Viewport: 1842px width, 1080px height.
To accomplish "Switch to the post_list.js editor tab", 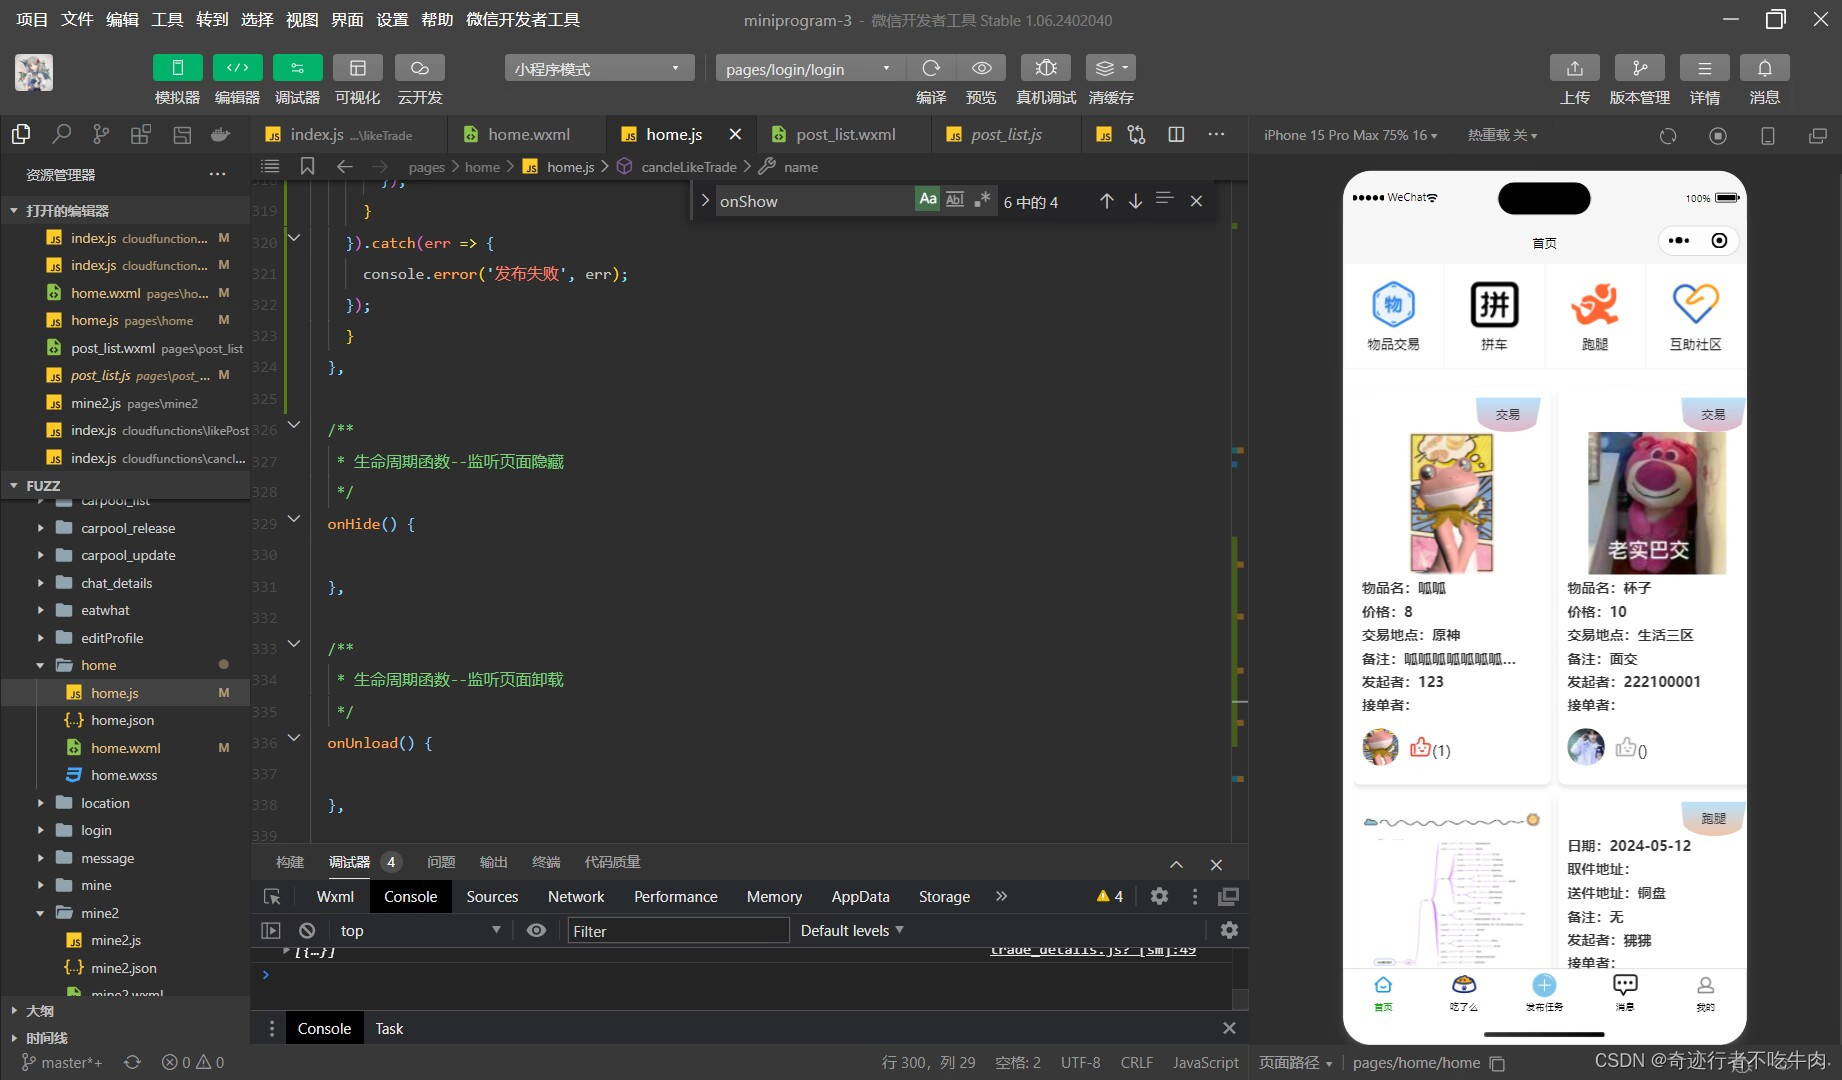I will pos(1005,134).
